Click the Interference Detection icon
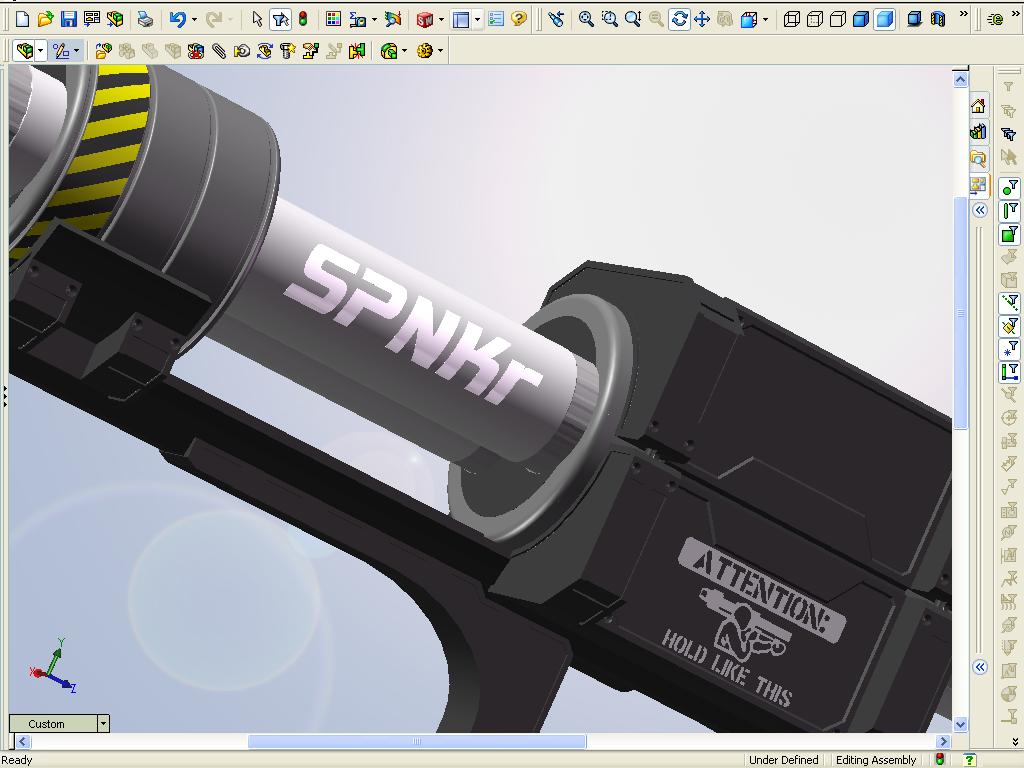Image resolution: width=1024 pixels, height=768 pixels. 357,50
